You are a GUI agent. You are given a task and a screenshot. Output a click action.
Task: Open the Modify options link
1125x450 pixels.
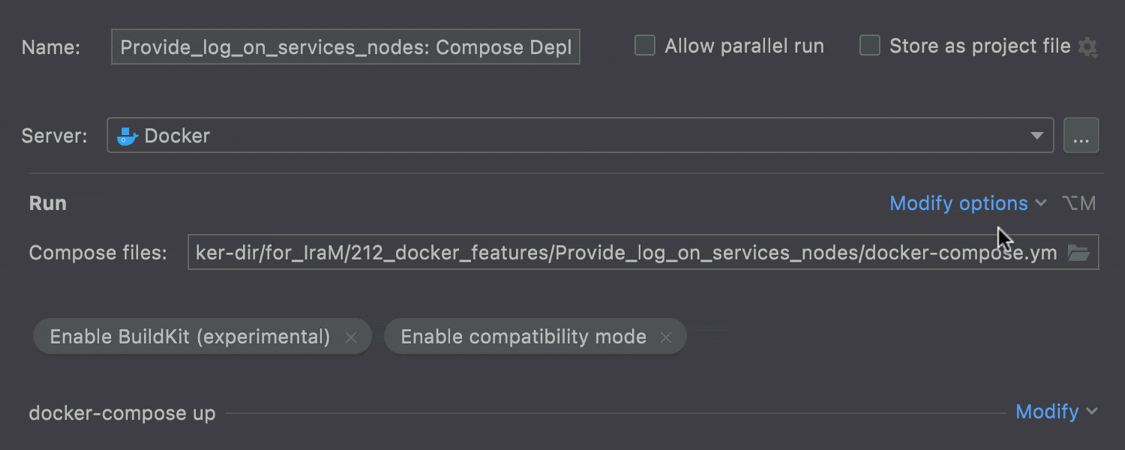[x=959, y=204]
